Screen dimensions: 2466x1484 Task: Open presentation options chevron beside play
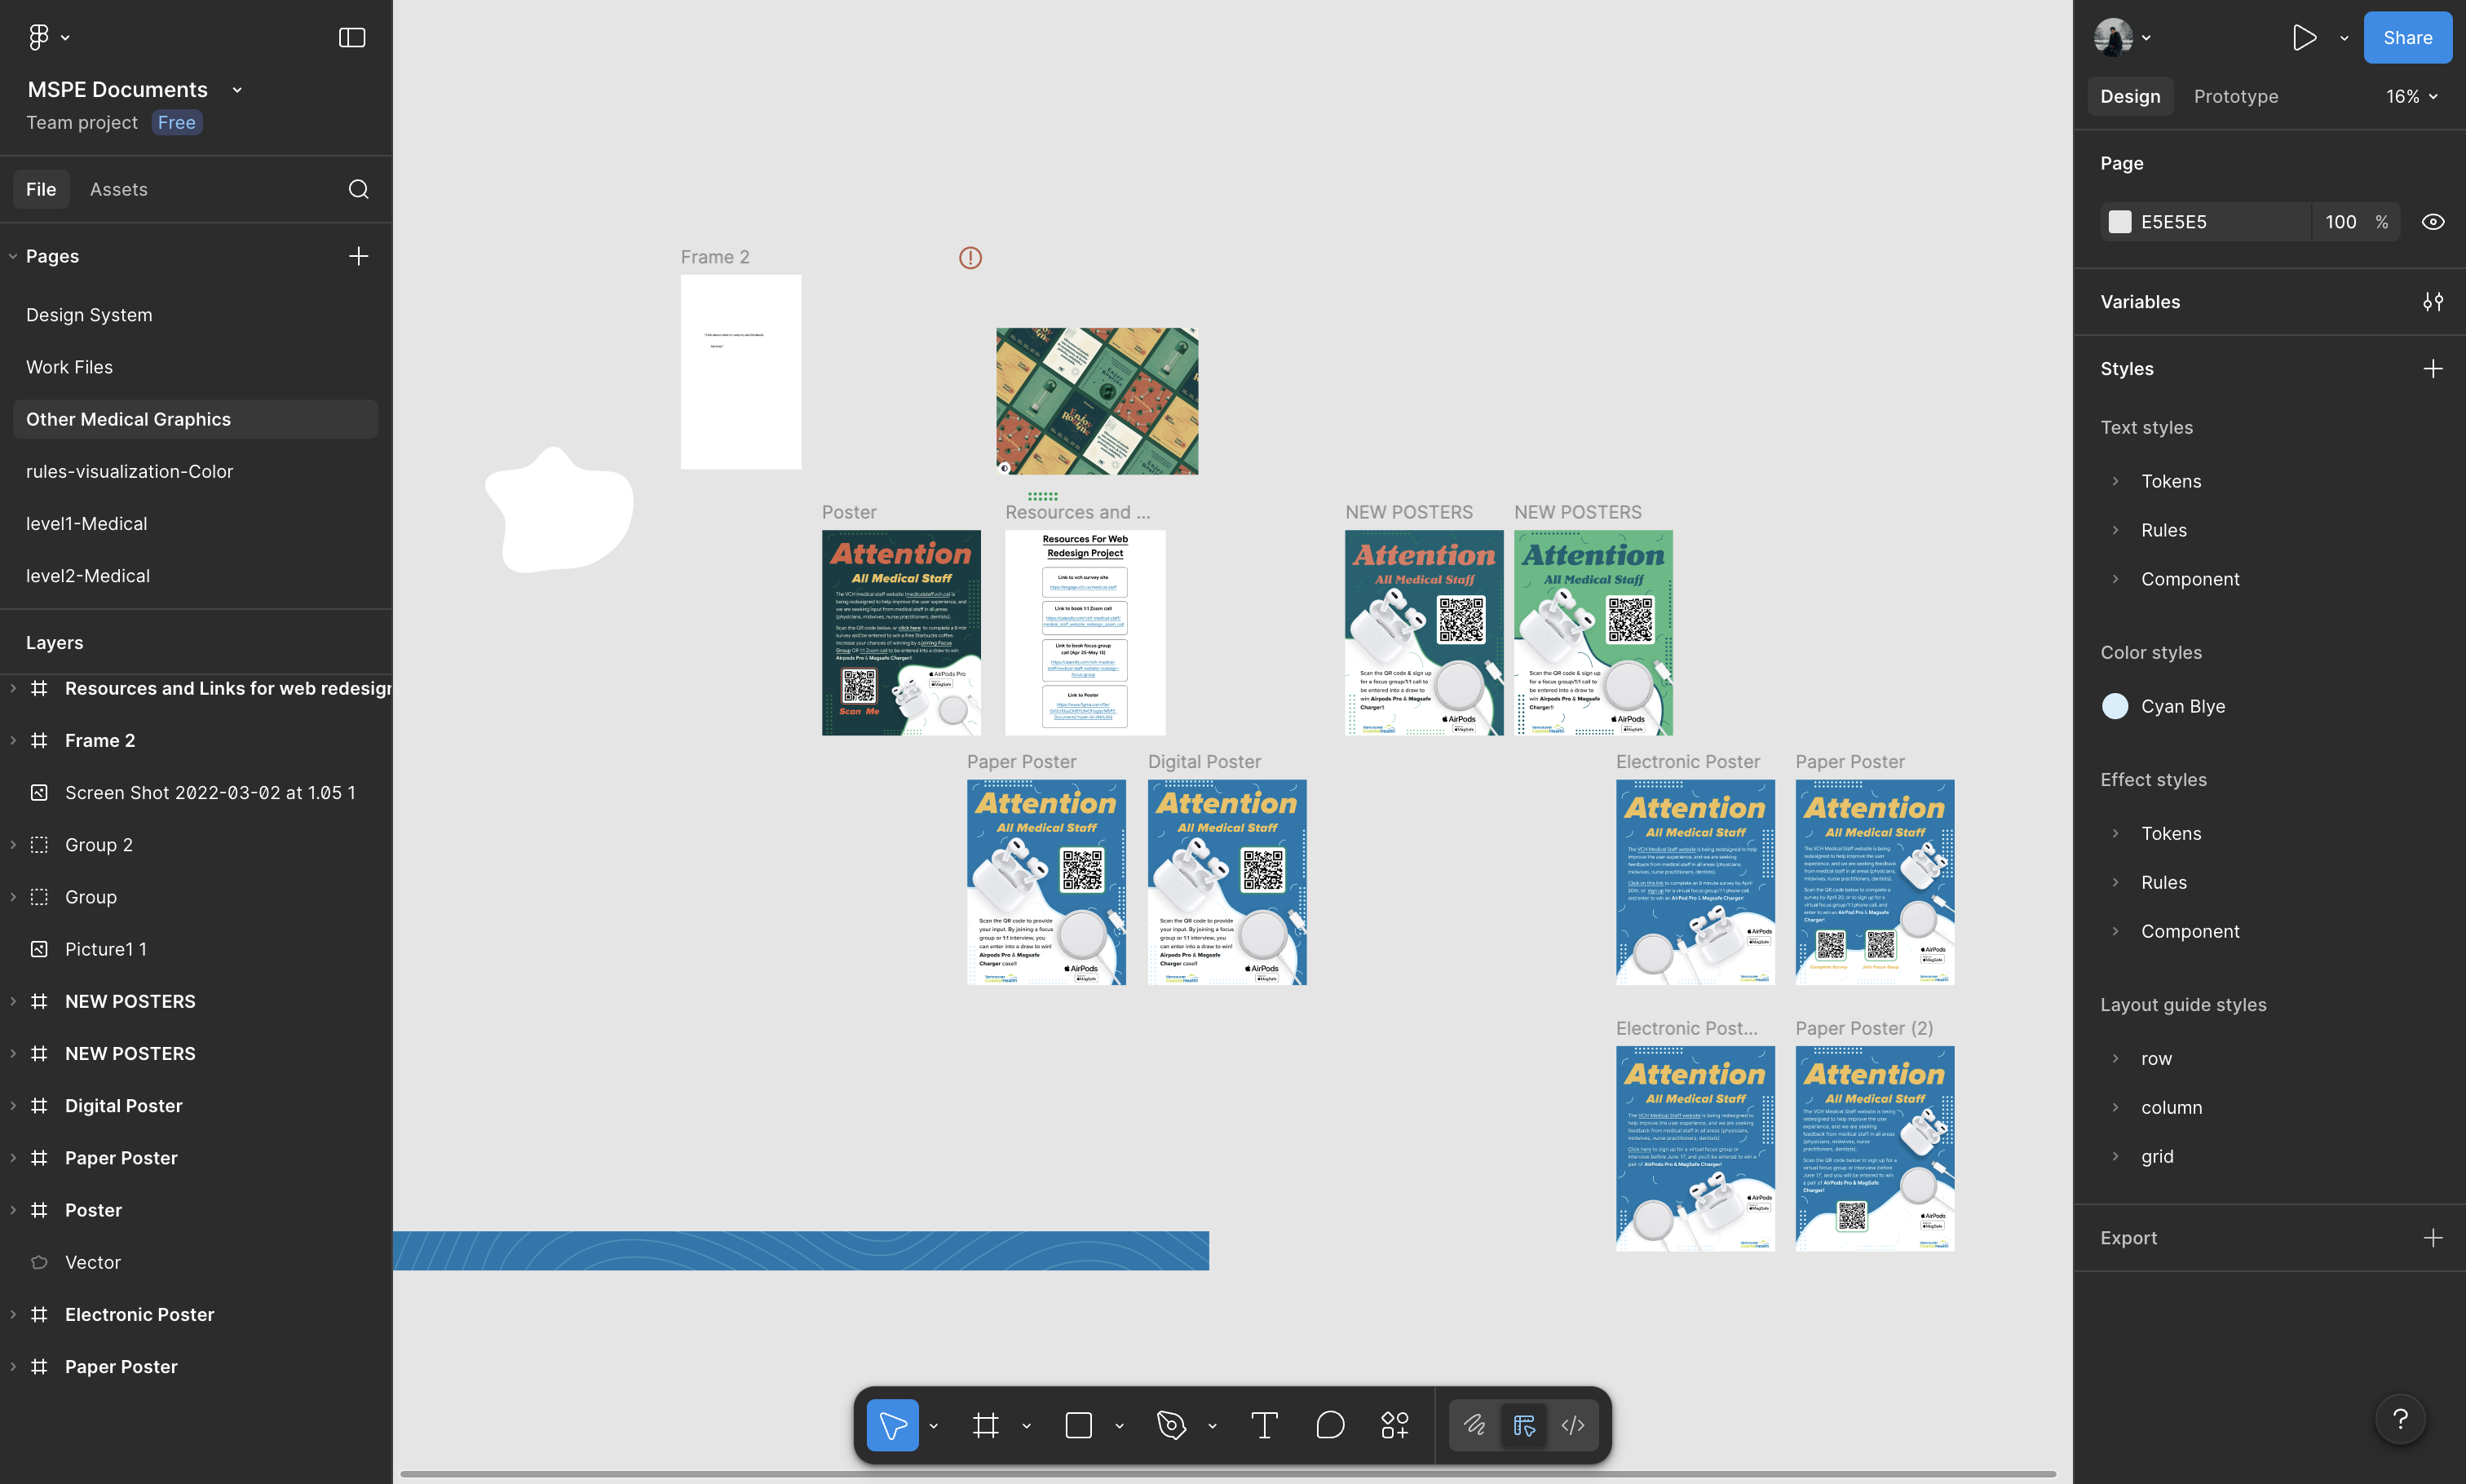[x=2344, y=38]
